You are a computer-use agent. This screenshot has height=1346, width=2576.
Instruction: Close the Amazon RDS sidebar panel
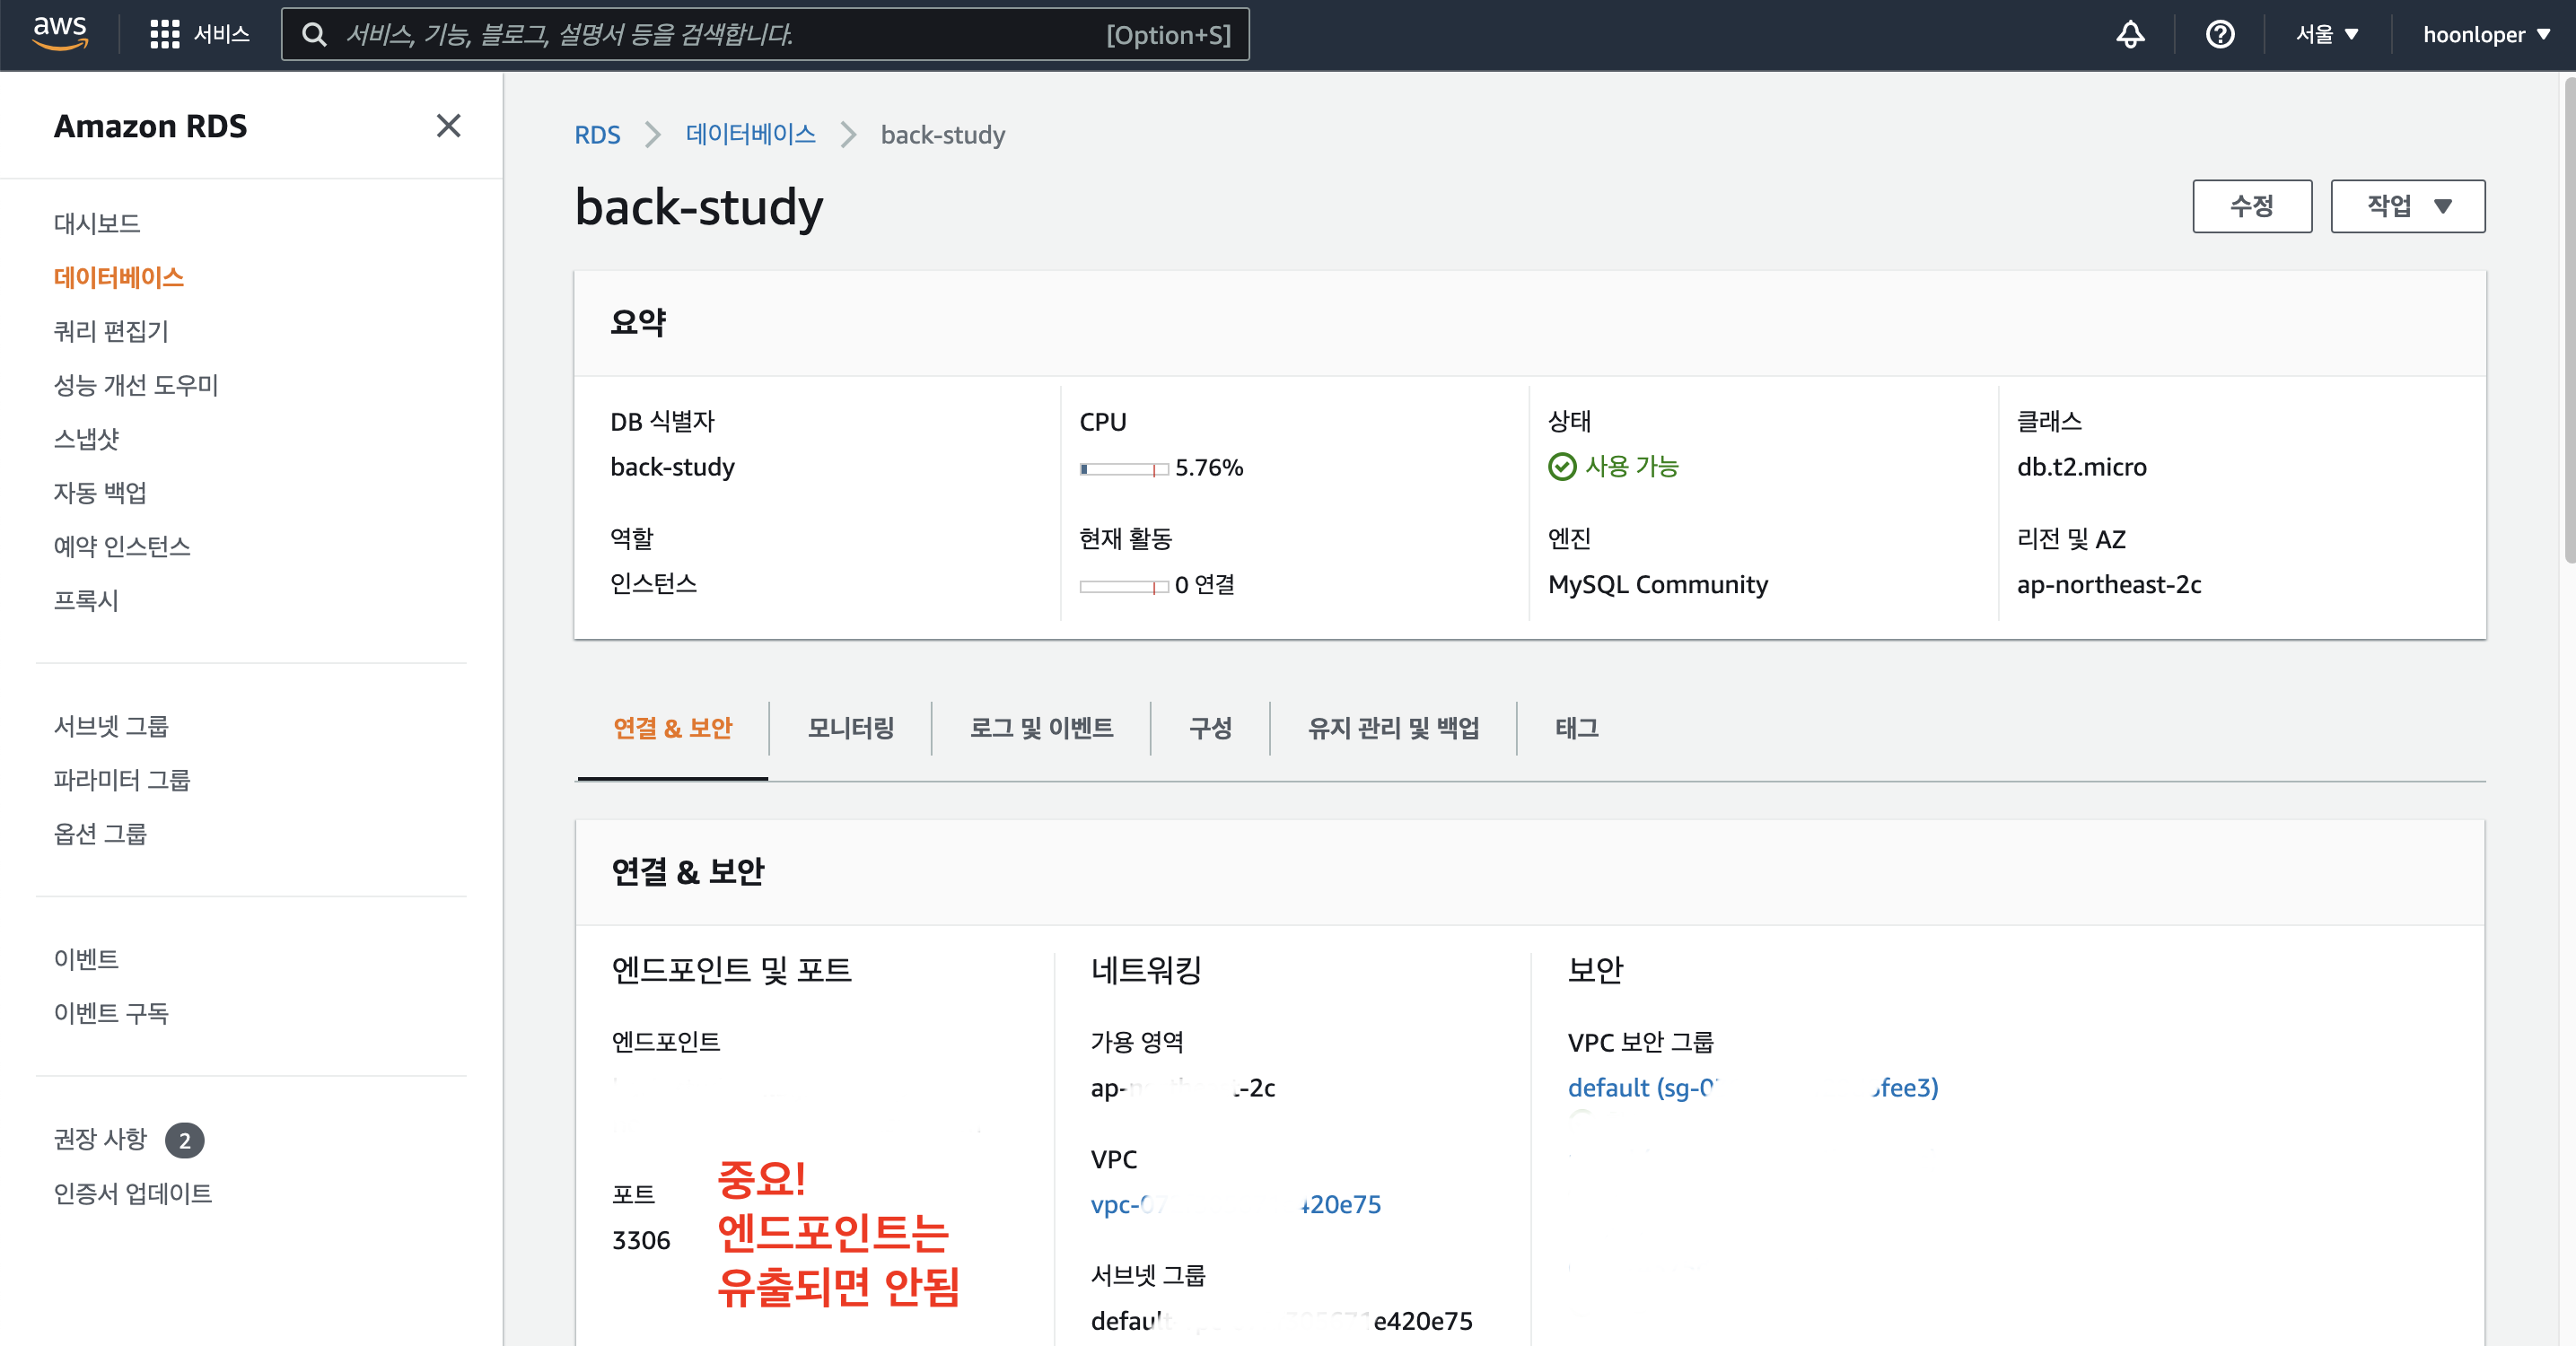pos(448,126)
